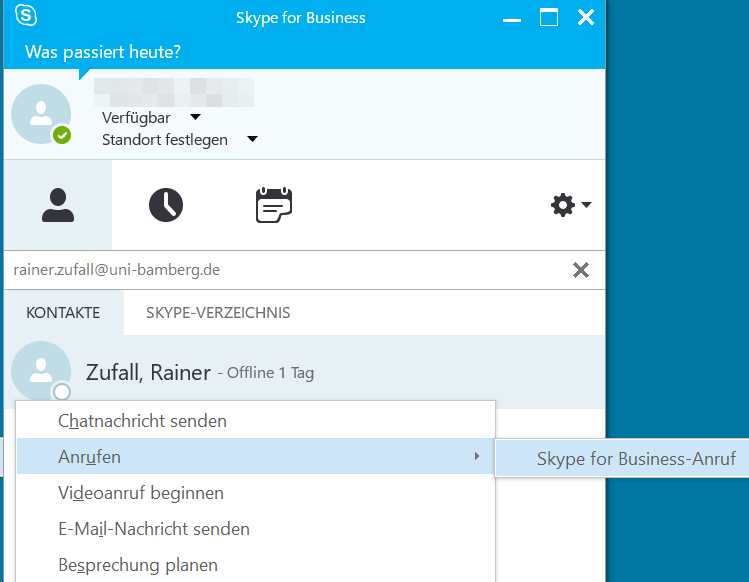Choose E-Mail-Nachricht senden

pos(256,528)
